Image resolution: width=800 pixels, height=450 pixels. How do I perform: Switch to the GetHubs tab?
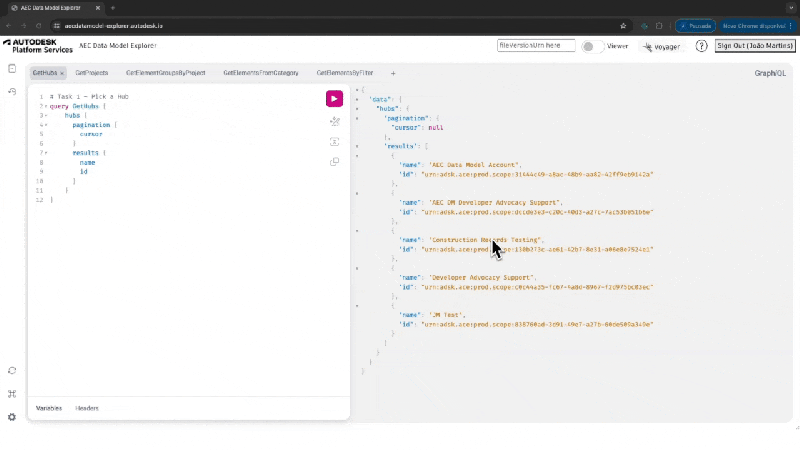[45, 73]
